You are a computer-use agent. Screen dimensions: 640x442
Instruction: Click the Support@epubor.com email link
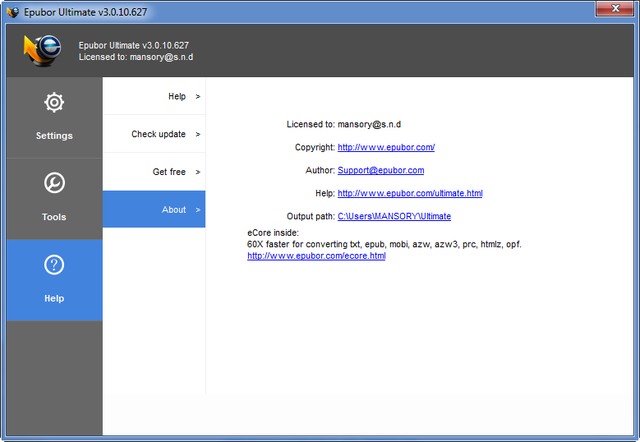click(x=380, y=170)
